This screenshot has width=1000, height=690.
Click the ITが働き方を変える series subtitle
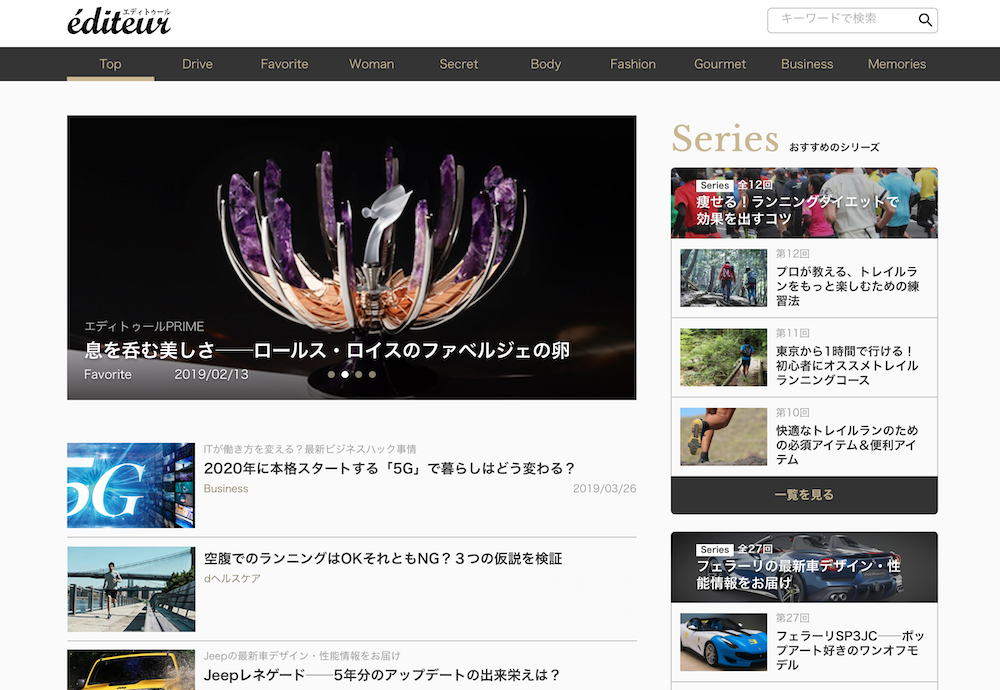[x=310, y=449]
